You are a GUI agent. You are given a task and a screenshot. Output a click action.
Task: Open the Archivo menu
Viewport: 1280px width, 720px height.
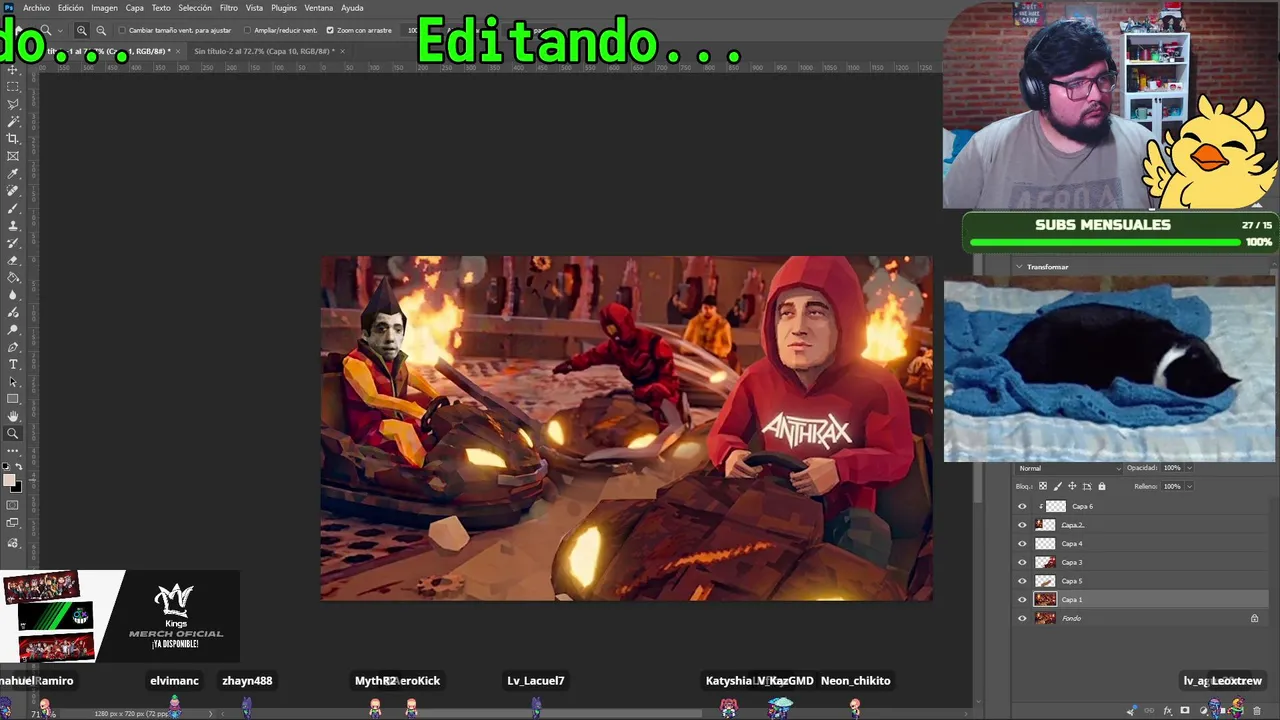pyautogui.click(x=36, y=8)
